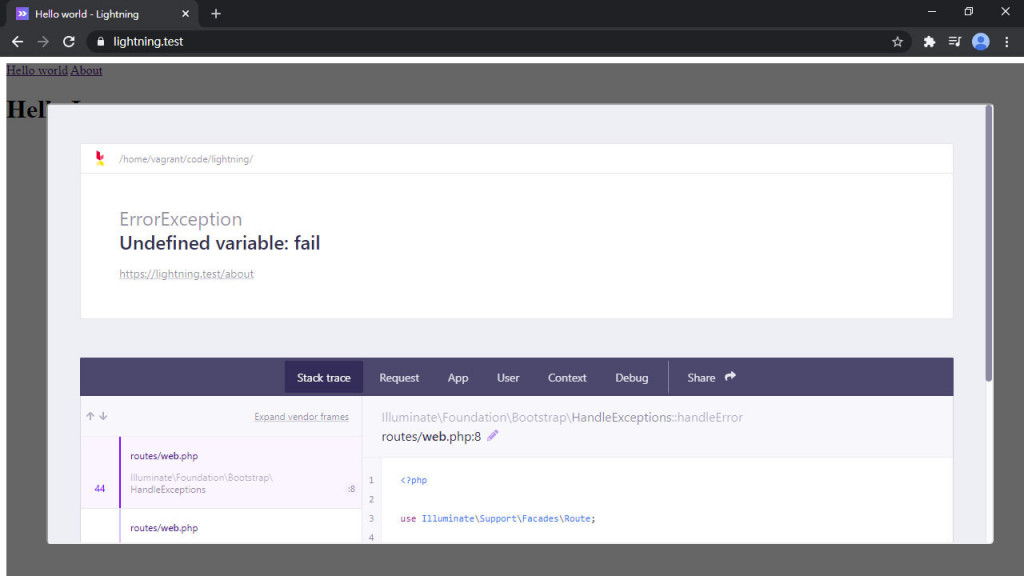Switch to the Request tab
This screenshot has width=1024, height=576.
399,377
